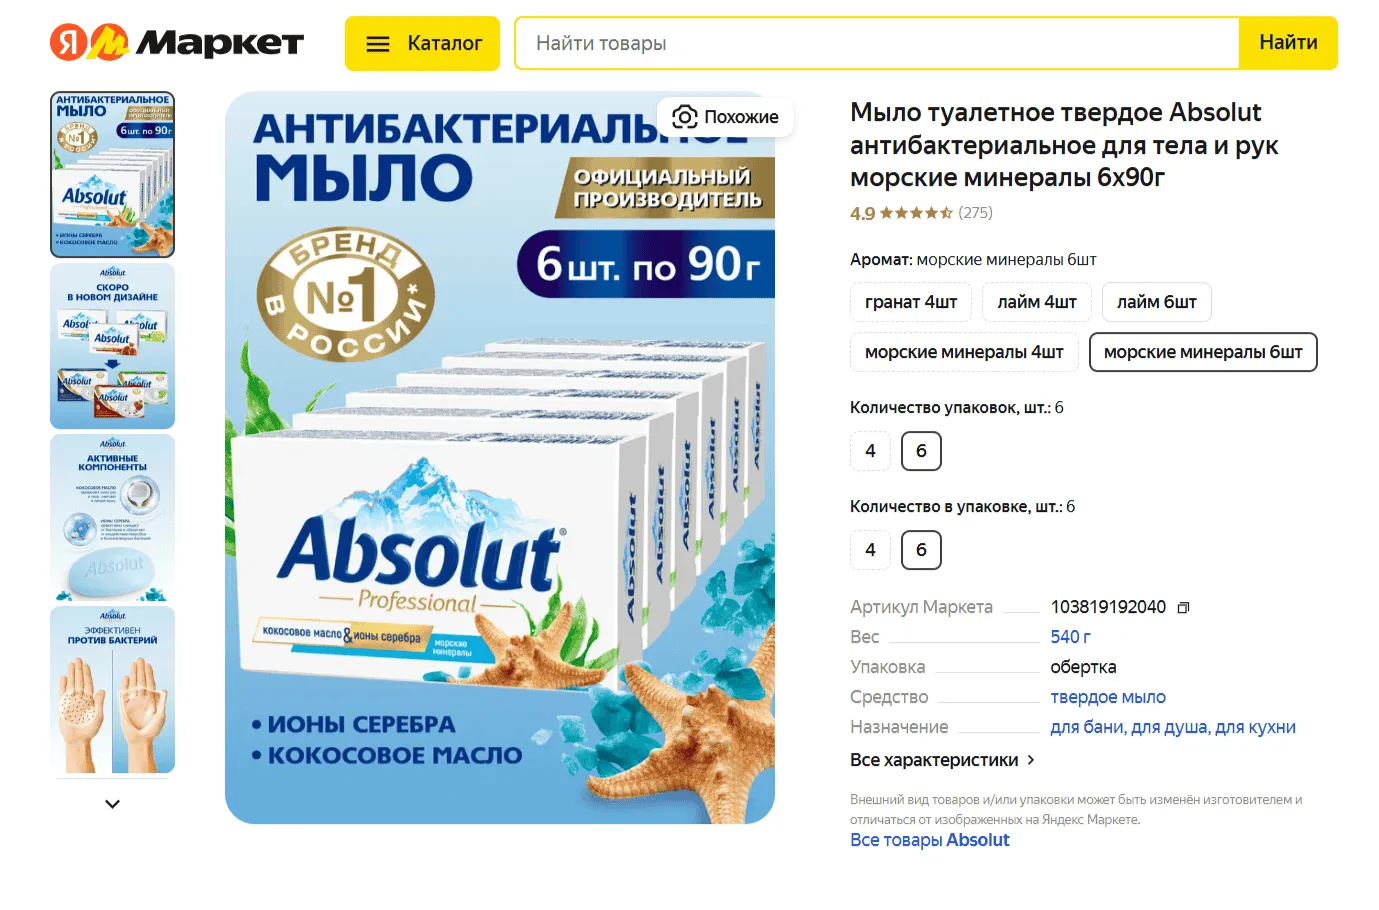
Task: Click the star rating 4.9 icons
Action: pos(916,213)
